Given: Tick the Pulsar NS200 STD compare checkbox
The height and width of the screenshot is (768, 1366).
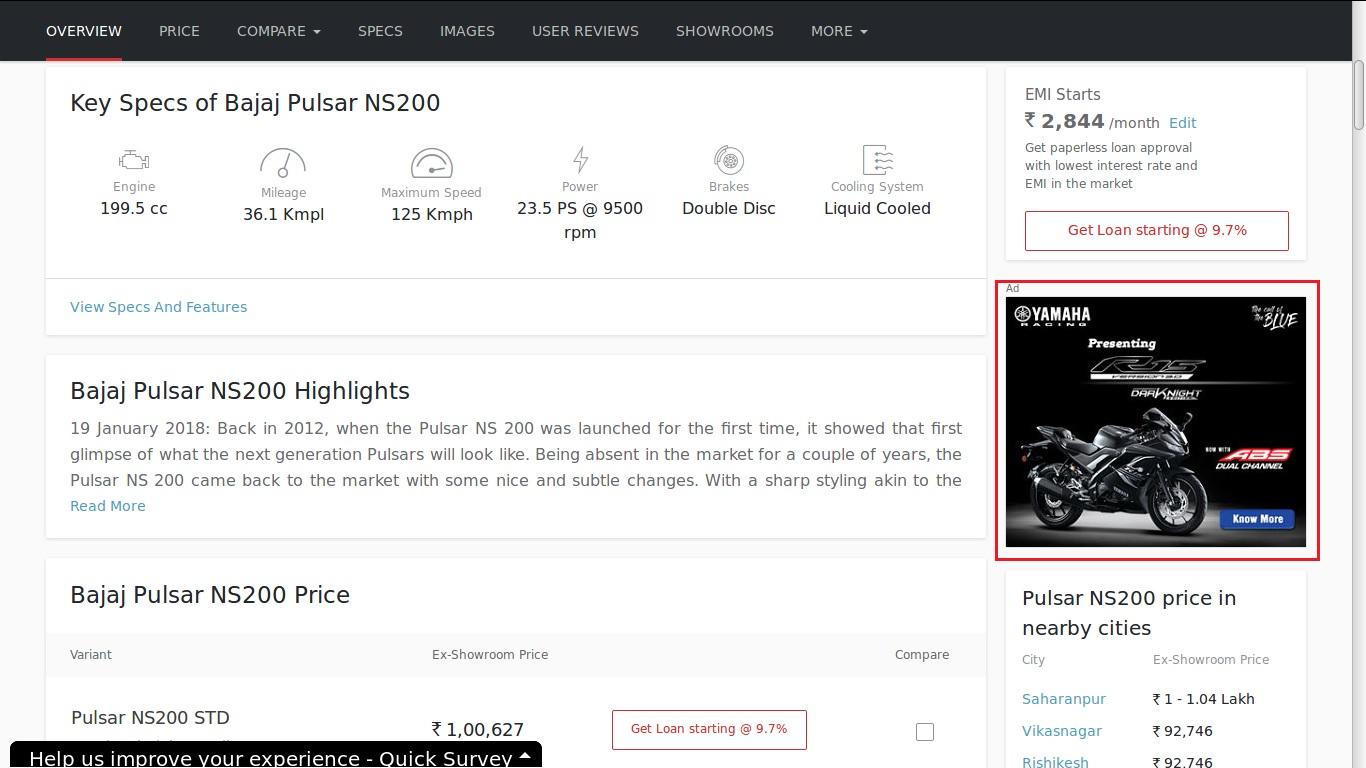Looking at the screenshot, I should pyautogui.click(x=925, y=732).
